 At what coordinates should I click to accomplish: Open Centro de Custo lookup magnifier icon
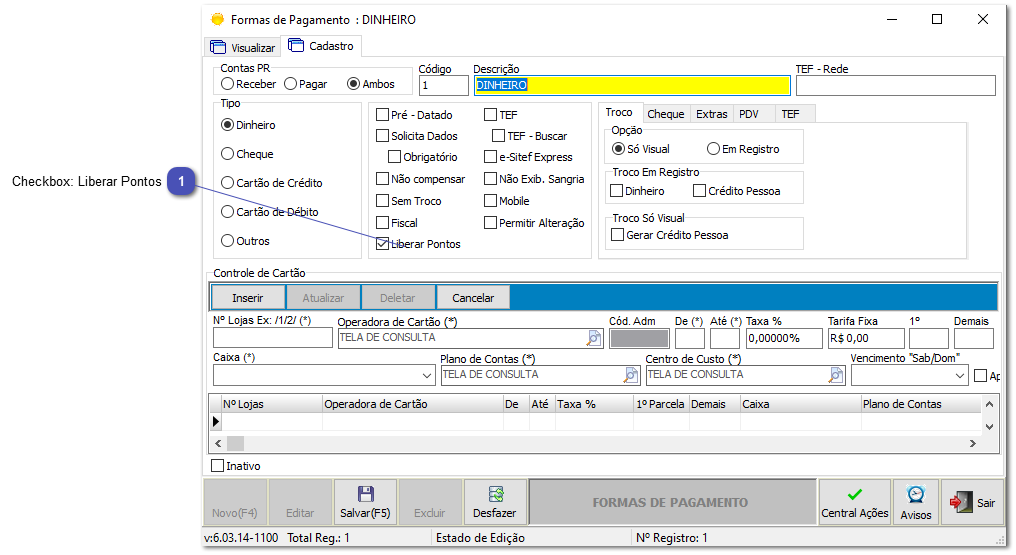coord(836,375)
